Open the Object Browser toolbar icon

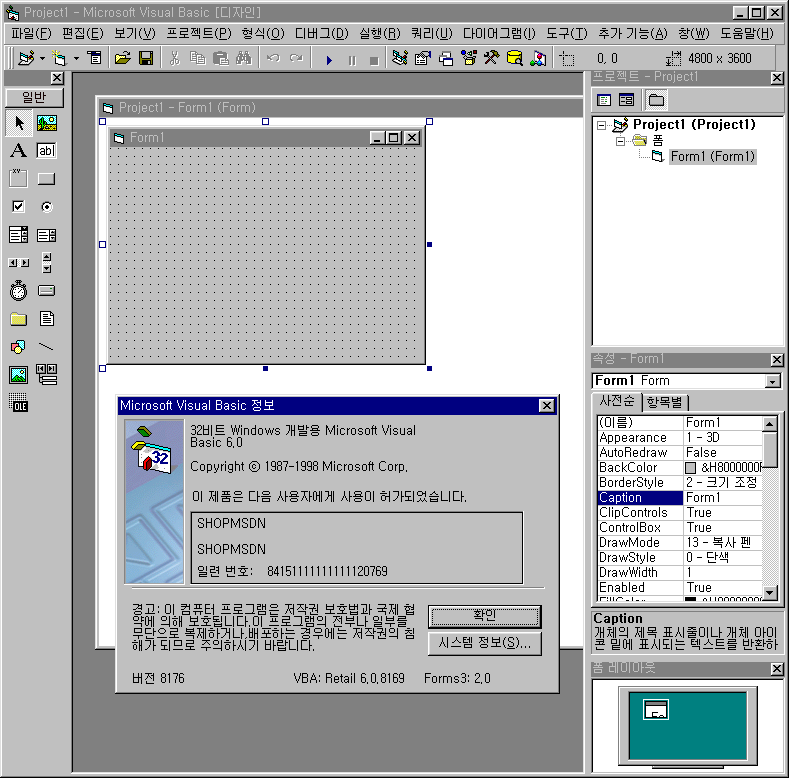(x=469, y=58)
